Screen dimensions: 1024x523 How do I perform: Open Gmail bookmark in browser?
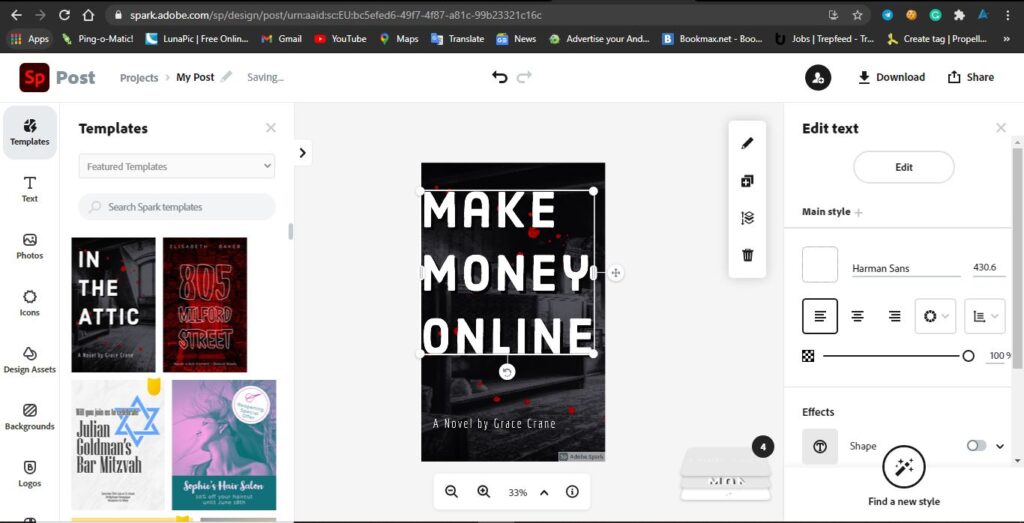(x=282, y=39)
